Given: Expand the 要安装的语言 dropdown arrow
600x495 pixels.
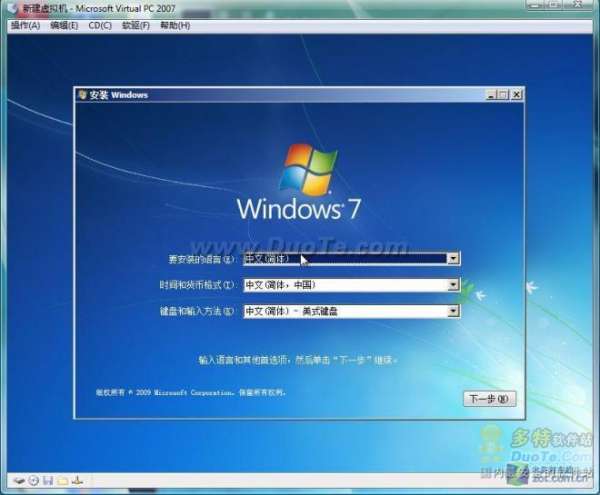Looking at the screenshot, I should tap(453, 259).
